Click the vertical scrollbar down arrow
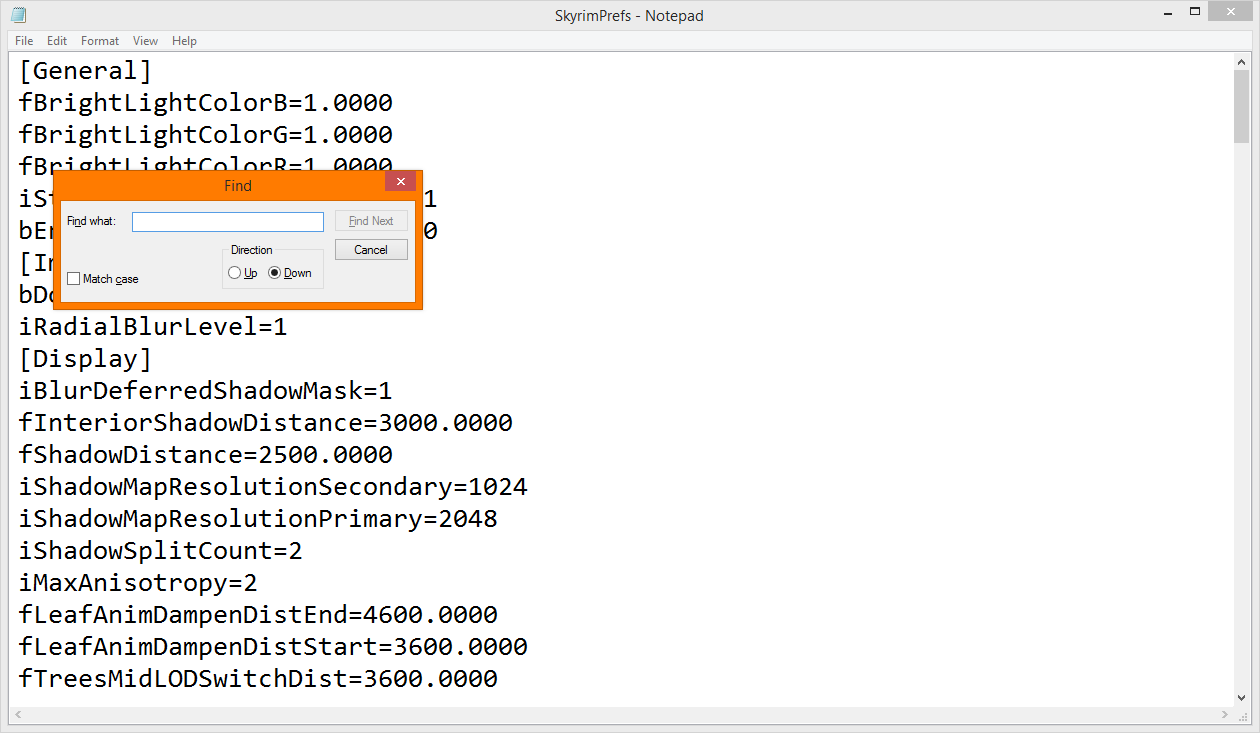The width and height of the screenshot is (1260, 733). (x=1242, y=698)
